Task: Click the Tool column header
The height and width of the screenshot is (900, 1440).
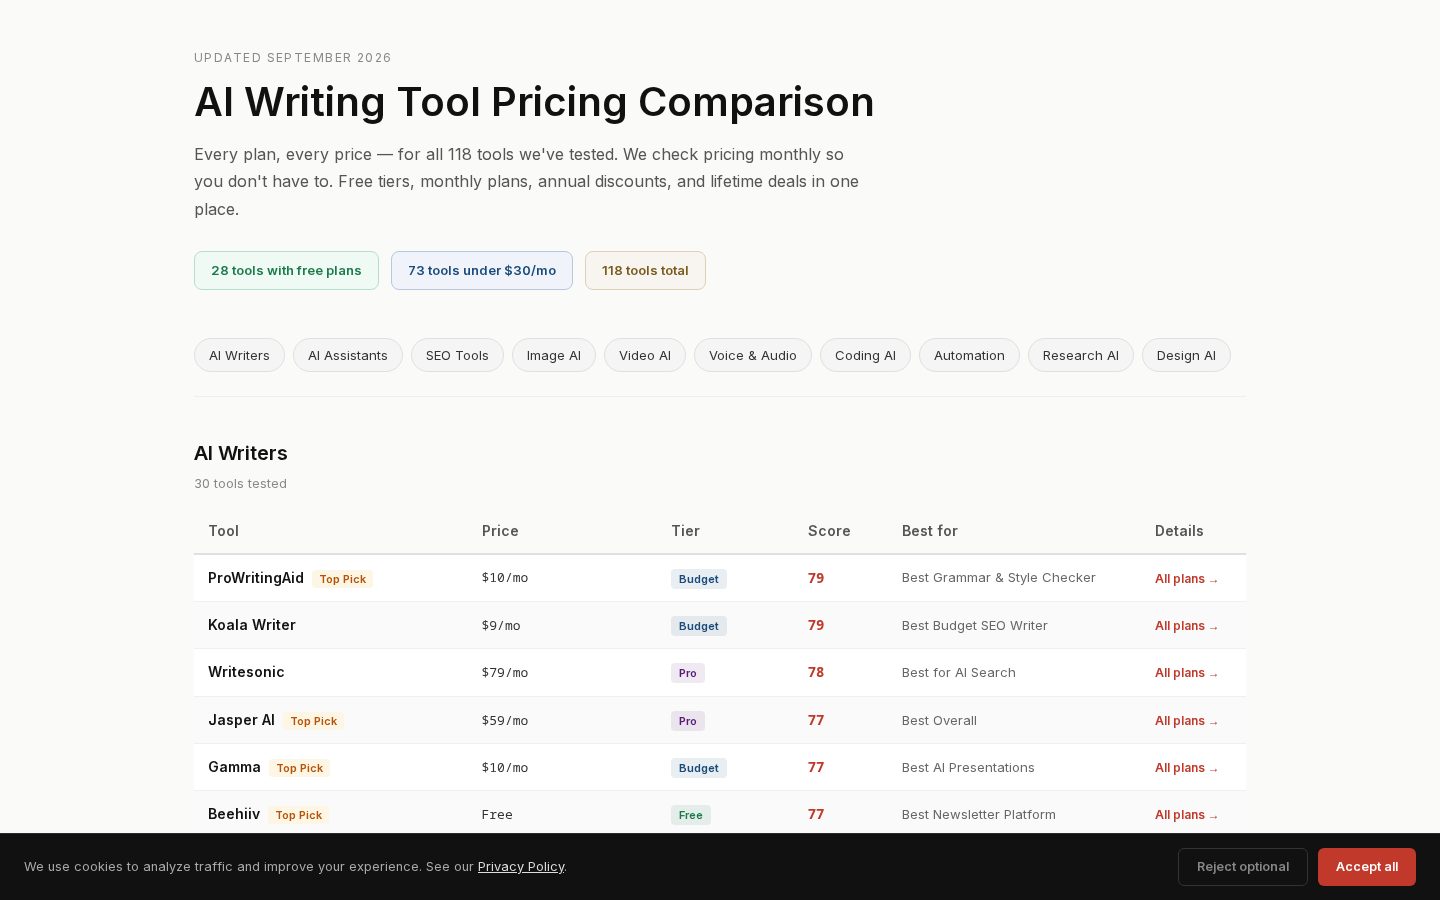Action: pyautogui.click(x=224, y=531)
